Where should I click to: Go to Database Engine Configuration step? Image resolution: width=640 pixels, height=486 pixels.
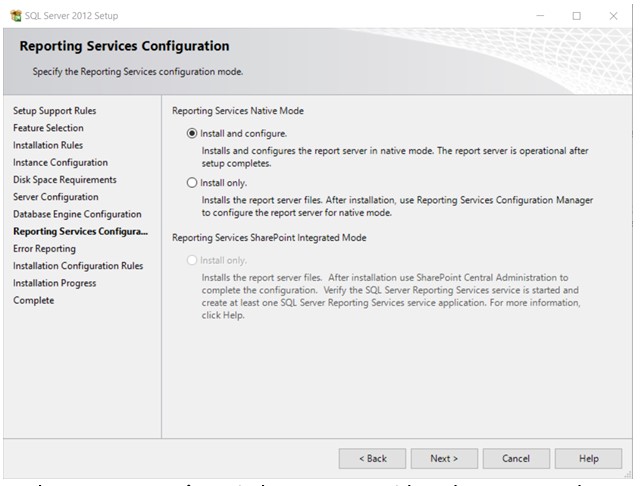tap(77, 214)
